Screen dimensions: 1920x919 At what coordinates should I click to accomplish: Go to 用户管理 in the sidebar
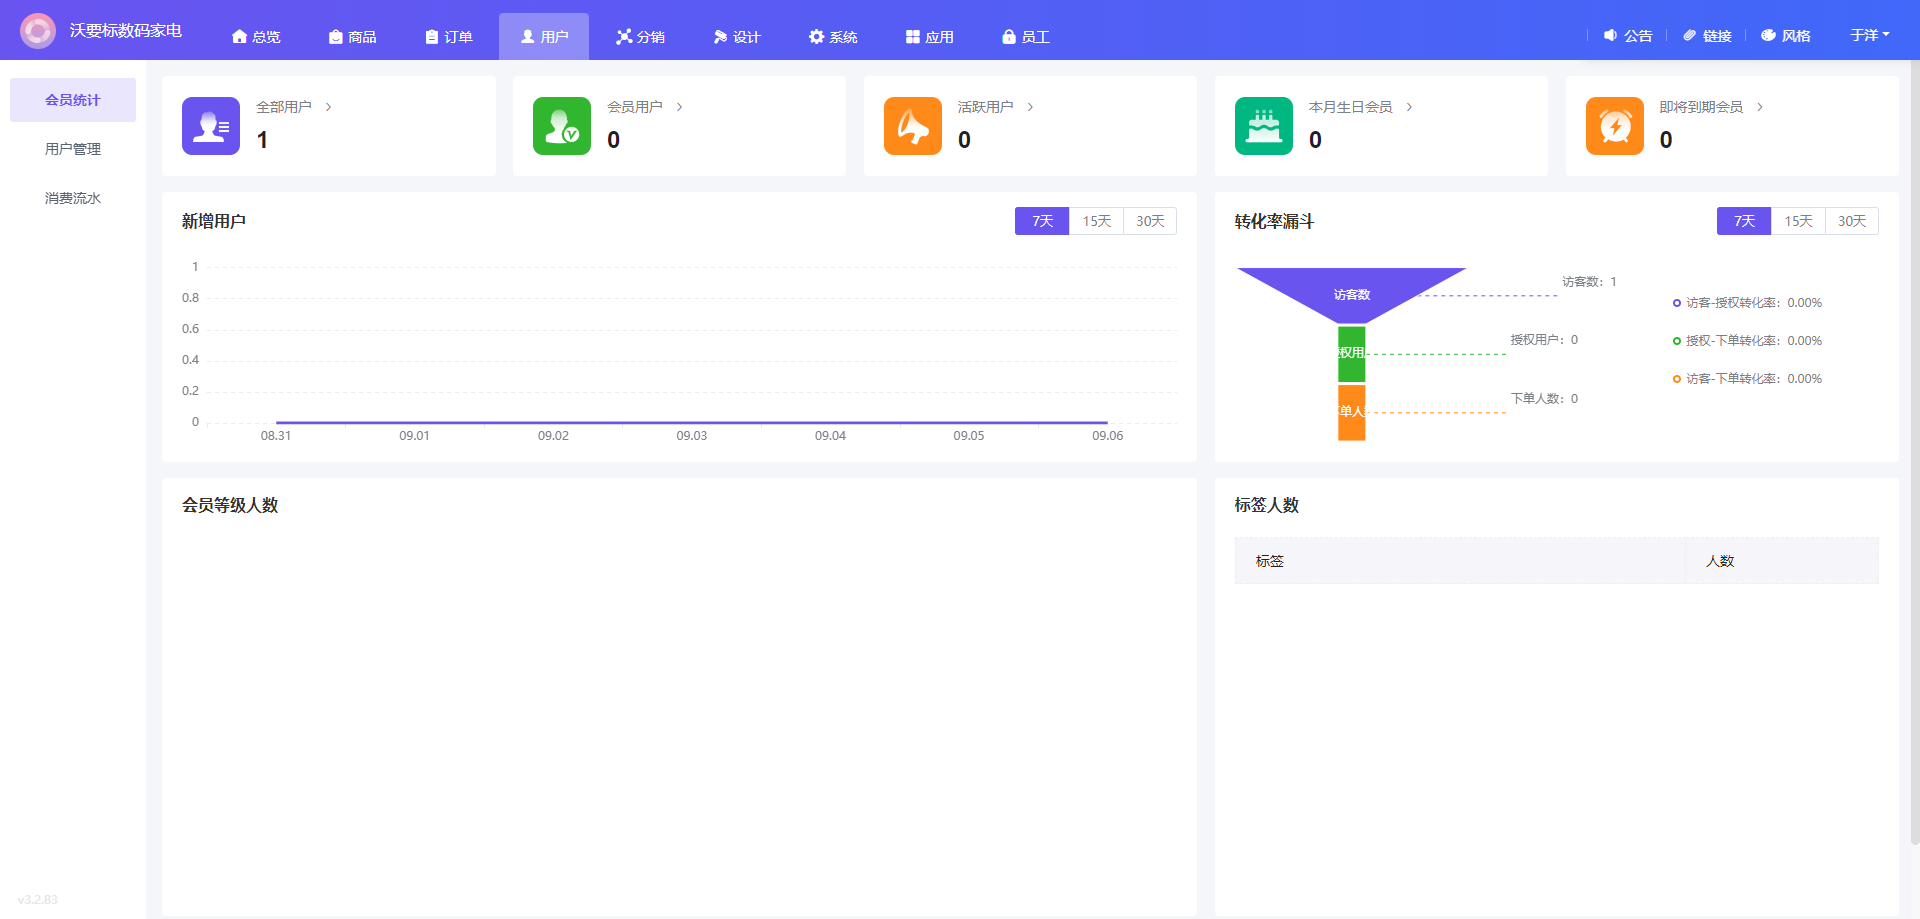(x=73, y=149)
